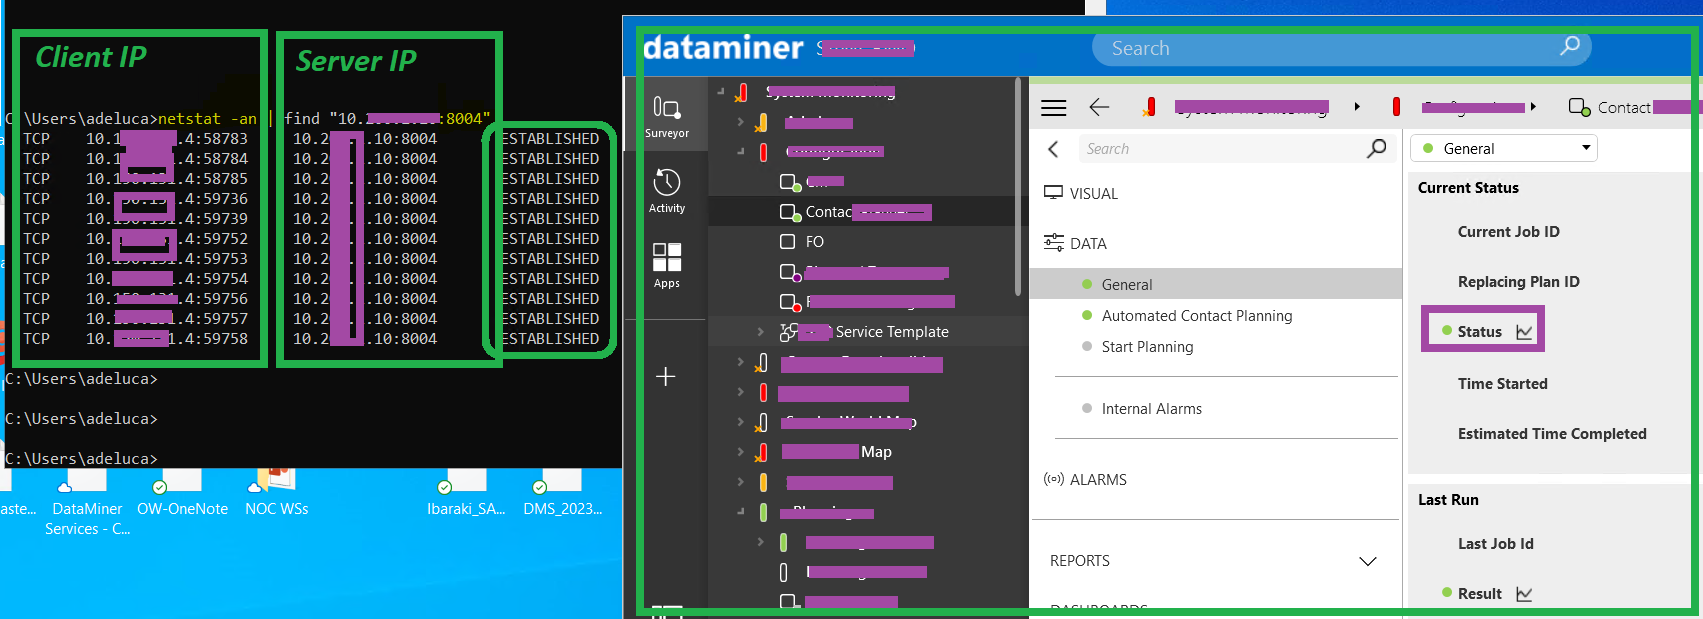Select the Contact element in Surveyor tree
The image size is (1703, 619).
click(868, 211)
